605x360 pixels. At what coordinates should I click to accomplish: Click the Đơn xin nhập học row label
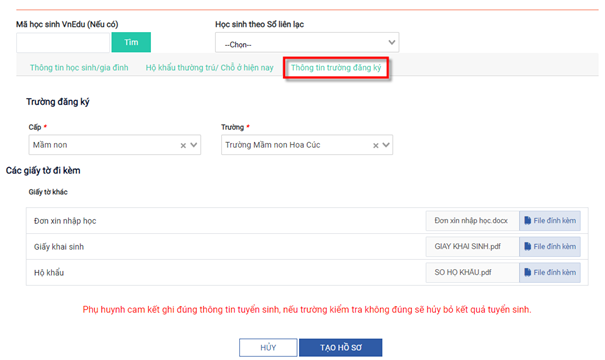coord(65,221)
